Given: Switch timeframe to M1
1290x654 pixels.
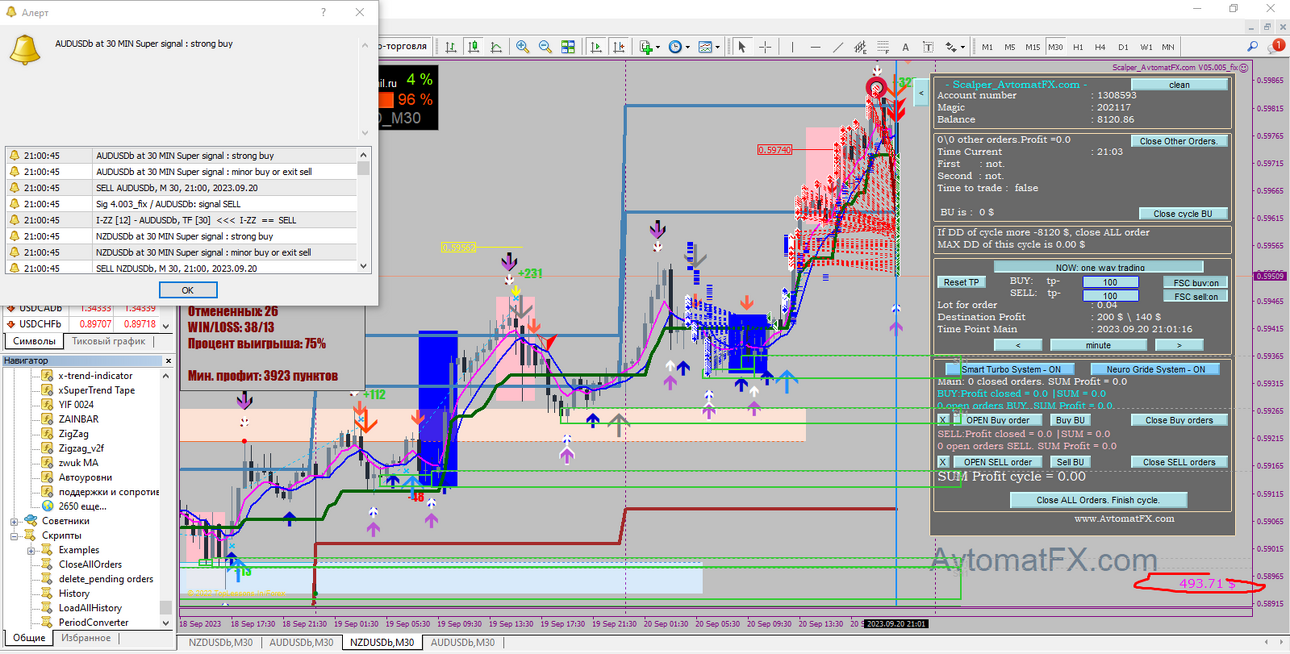Looking at the screenshot, I should pos(987,46).
